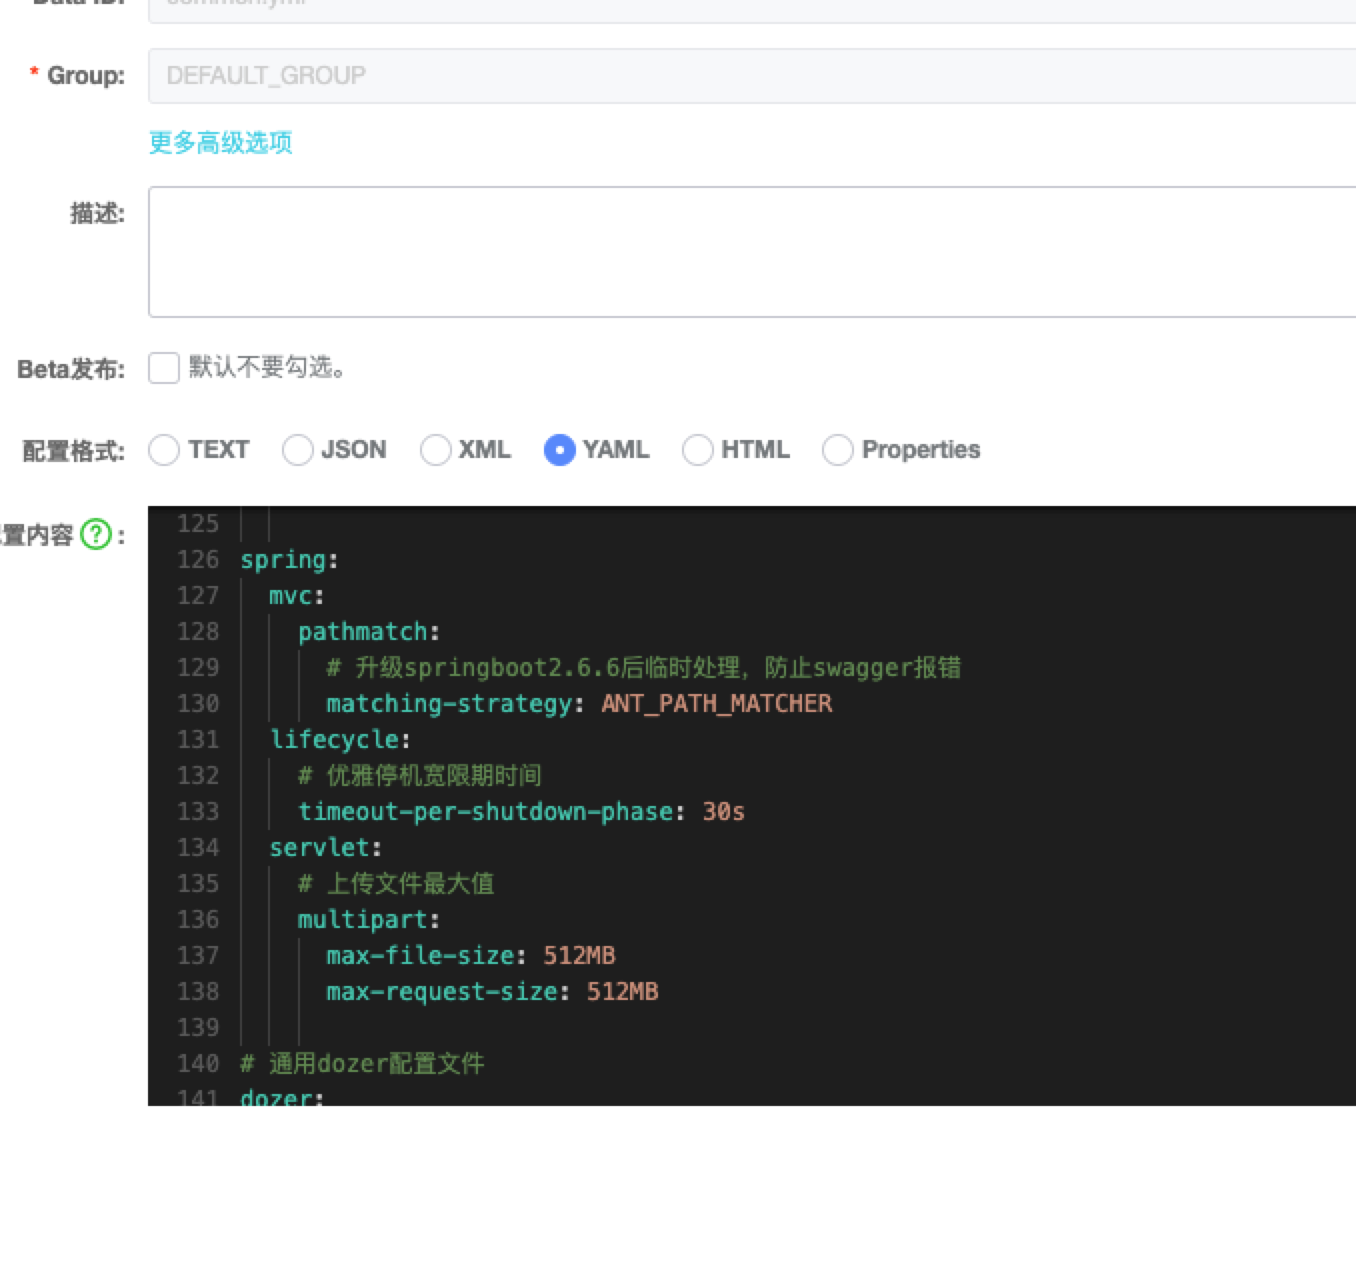
Task: Select the TEXT configuration format
Action: pyautogui.click(x=164, y=451)
